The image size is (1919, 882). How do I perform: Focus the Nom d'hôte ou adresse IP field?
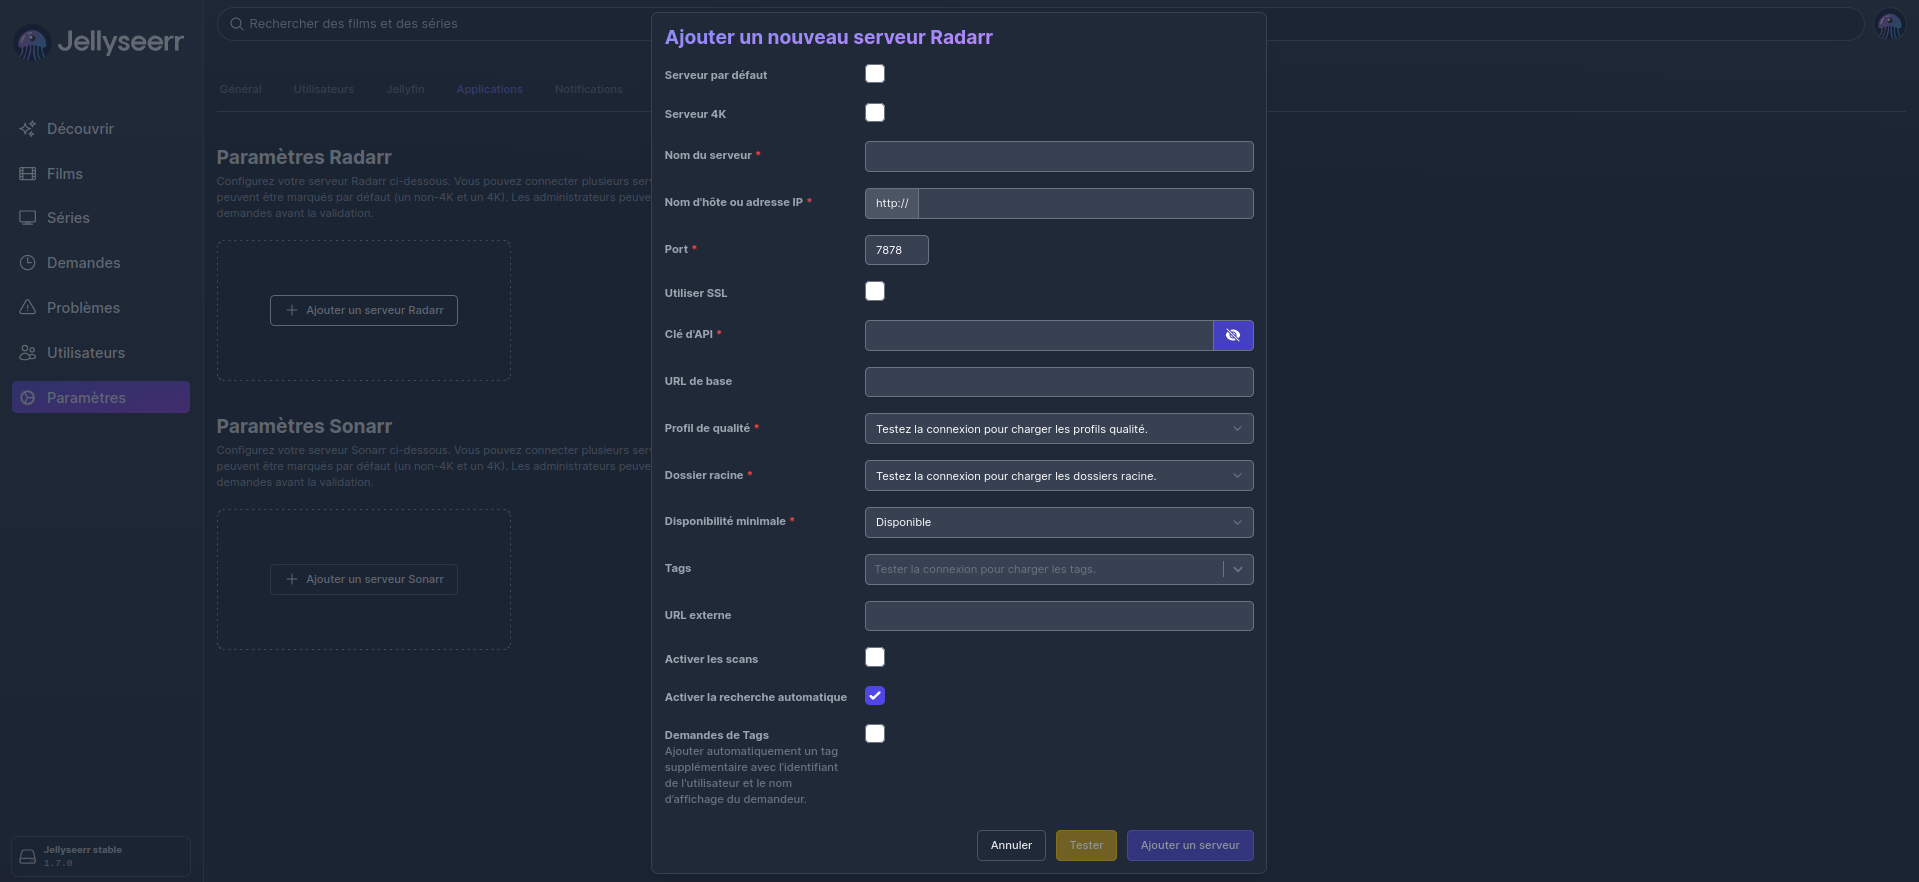pos(1086,204)
